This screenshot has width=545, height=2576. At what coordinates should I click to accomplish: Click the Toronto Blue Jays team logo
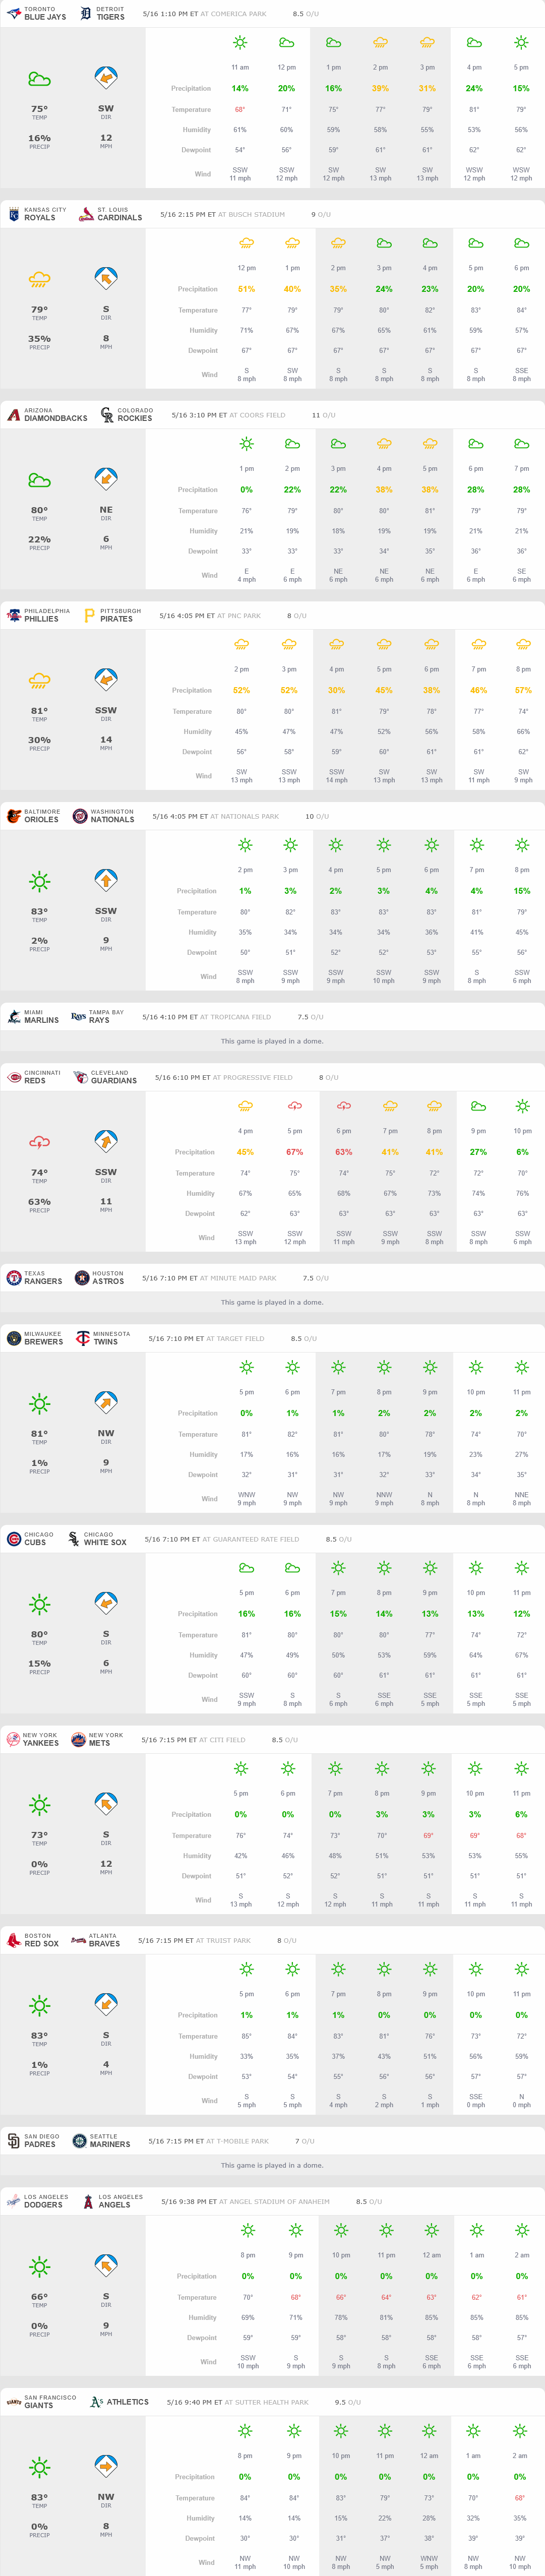pyautogui.click(x=13, y=14)
